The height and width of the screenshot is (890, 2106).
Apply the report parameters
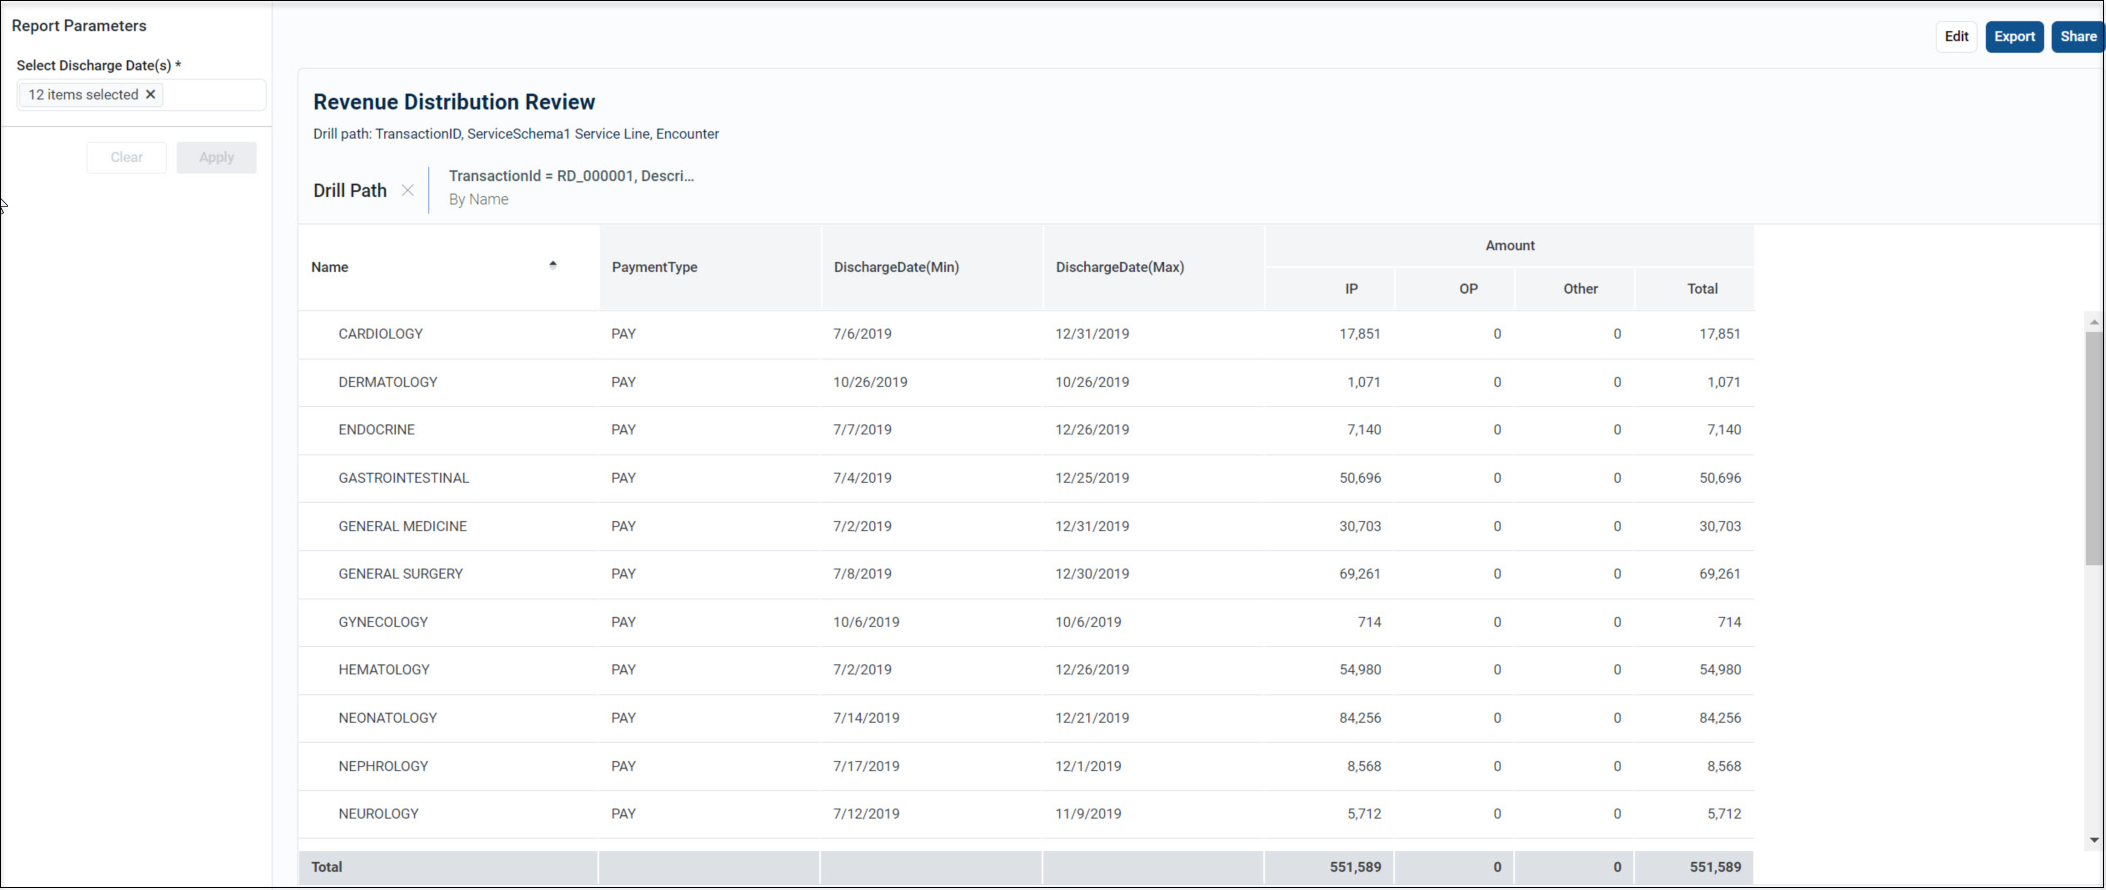[216, 157]
